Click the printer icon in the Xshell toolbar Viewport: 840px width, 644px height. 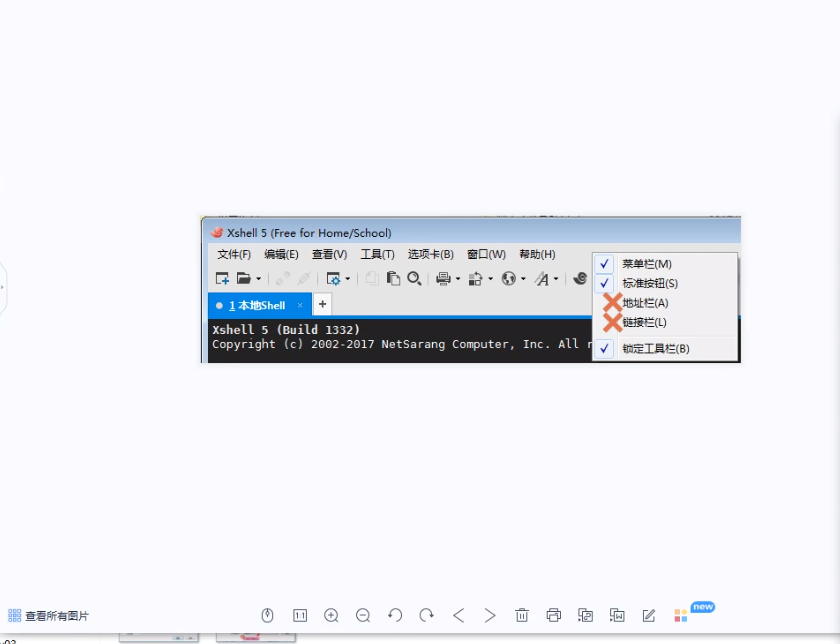443,279
